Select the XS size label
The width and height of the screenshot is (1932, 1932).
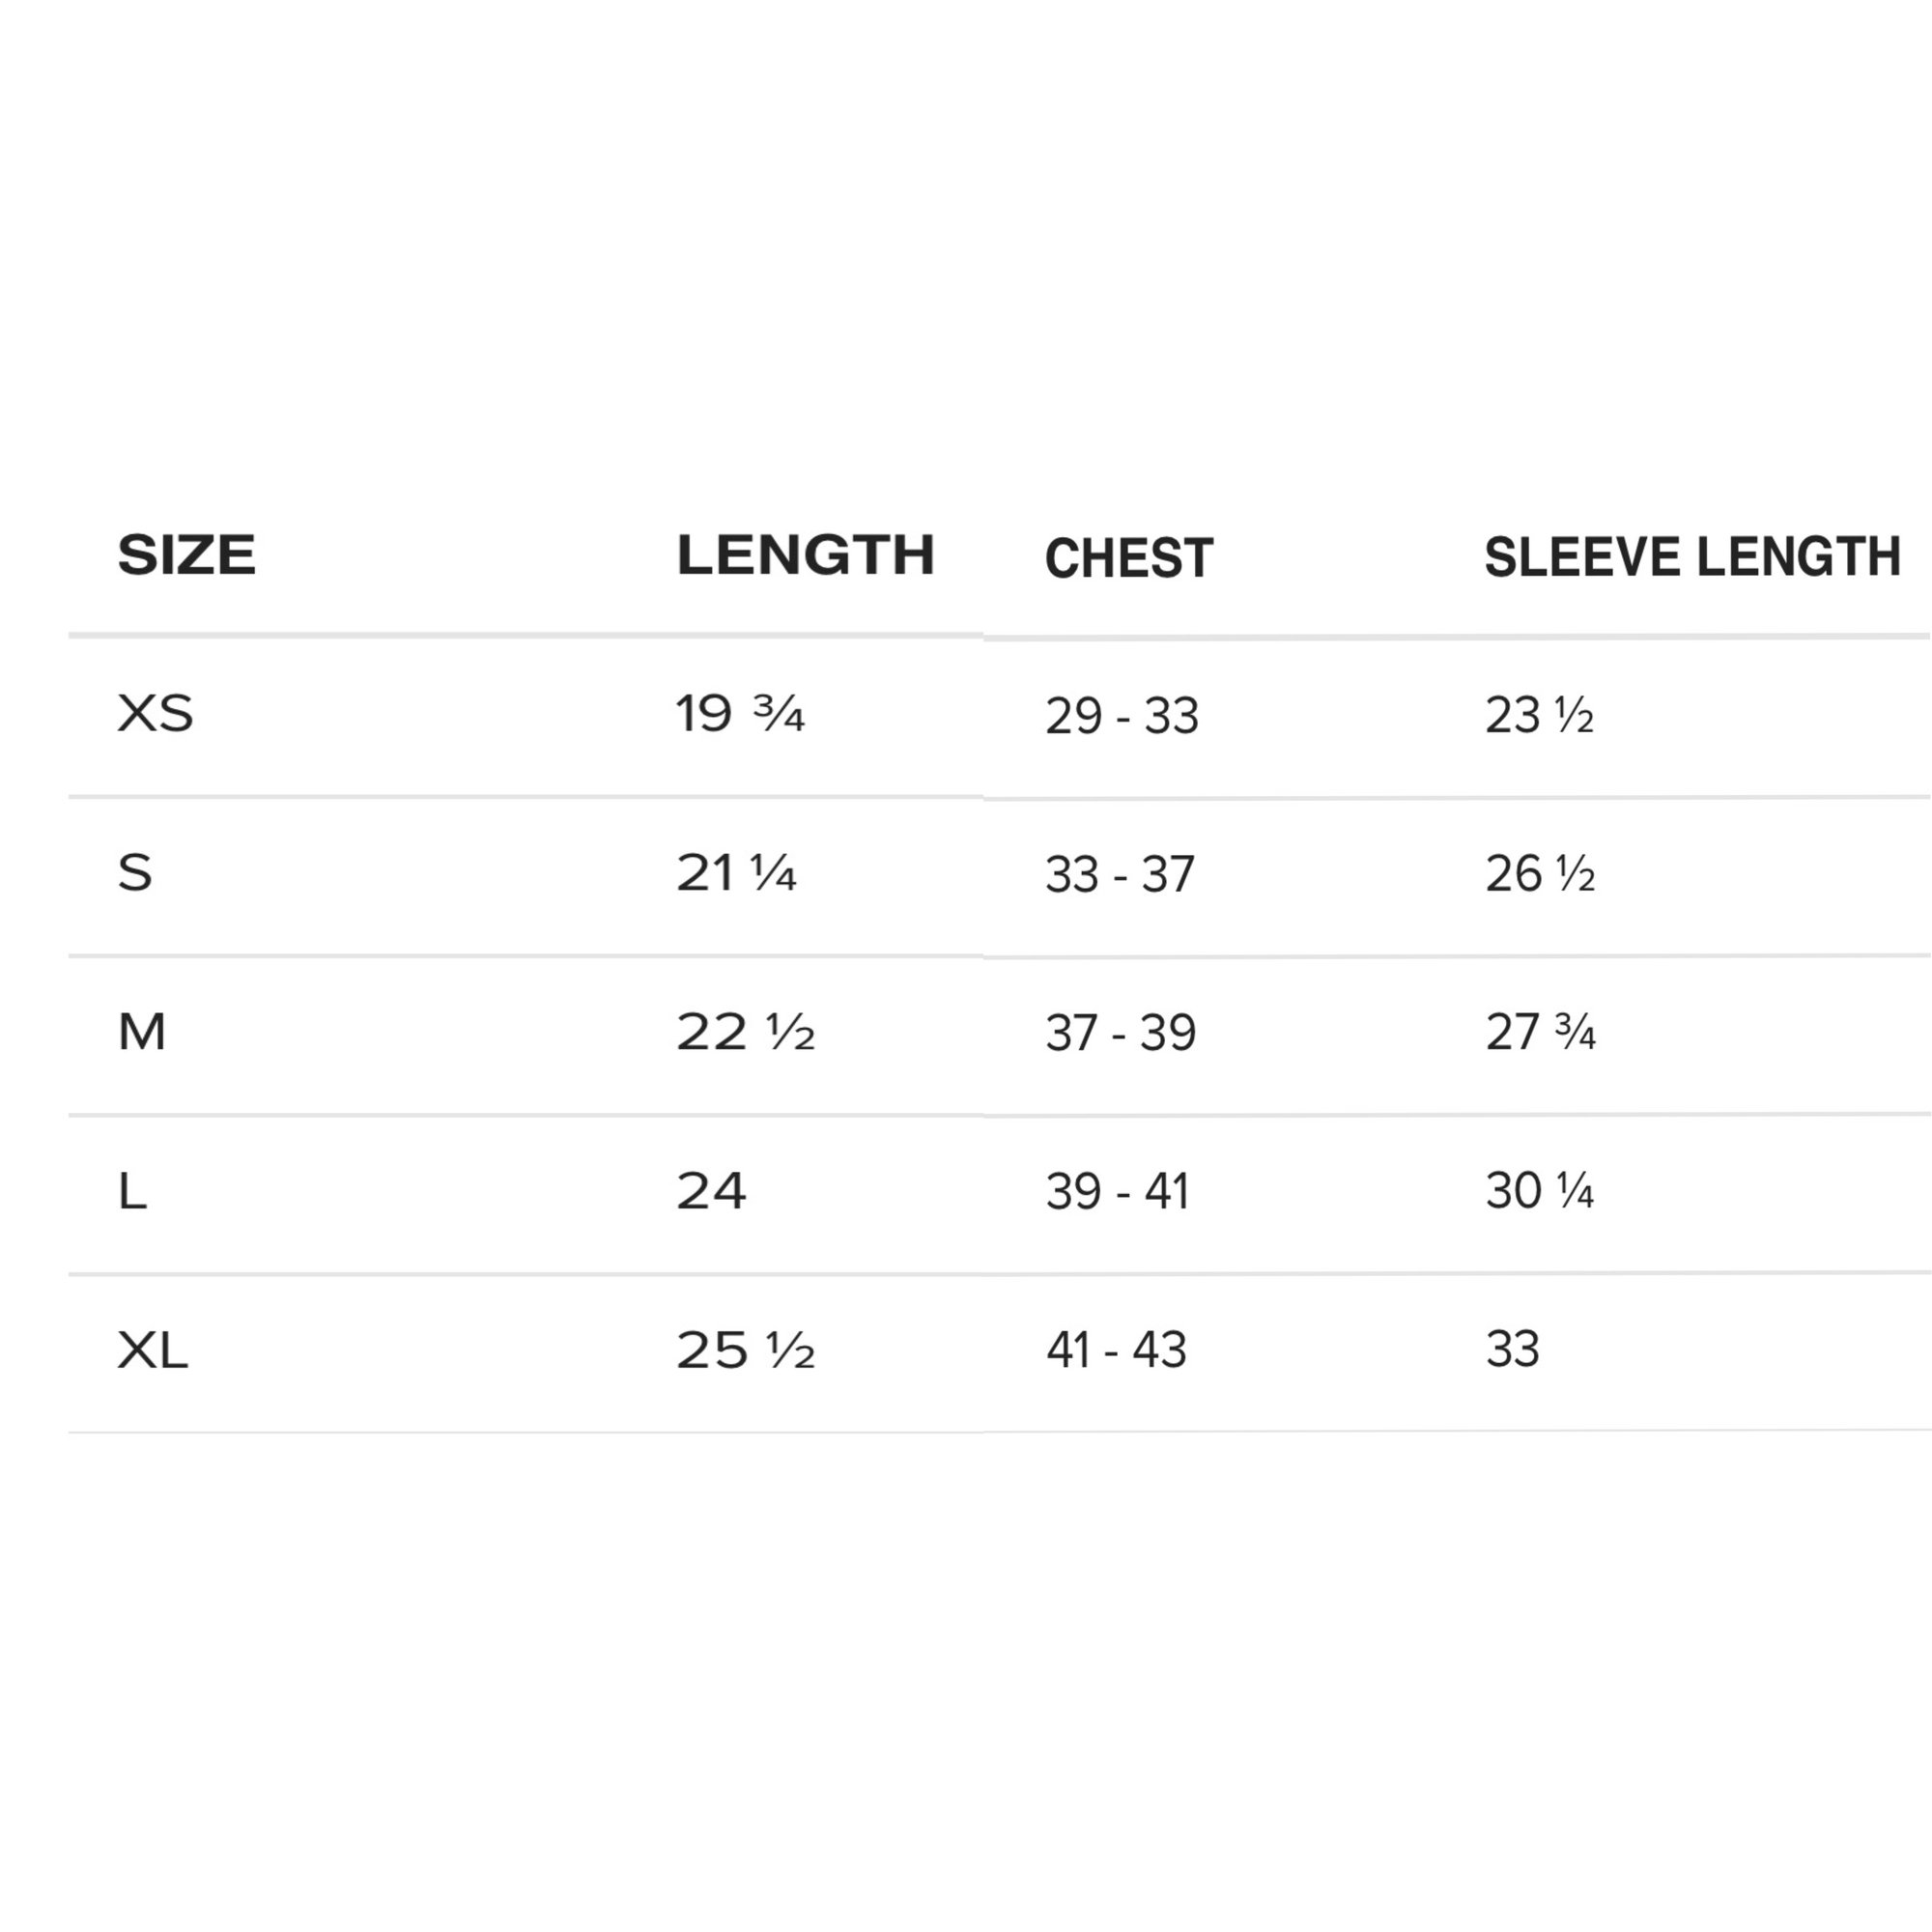pos(155,714)
